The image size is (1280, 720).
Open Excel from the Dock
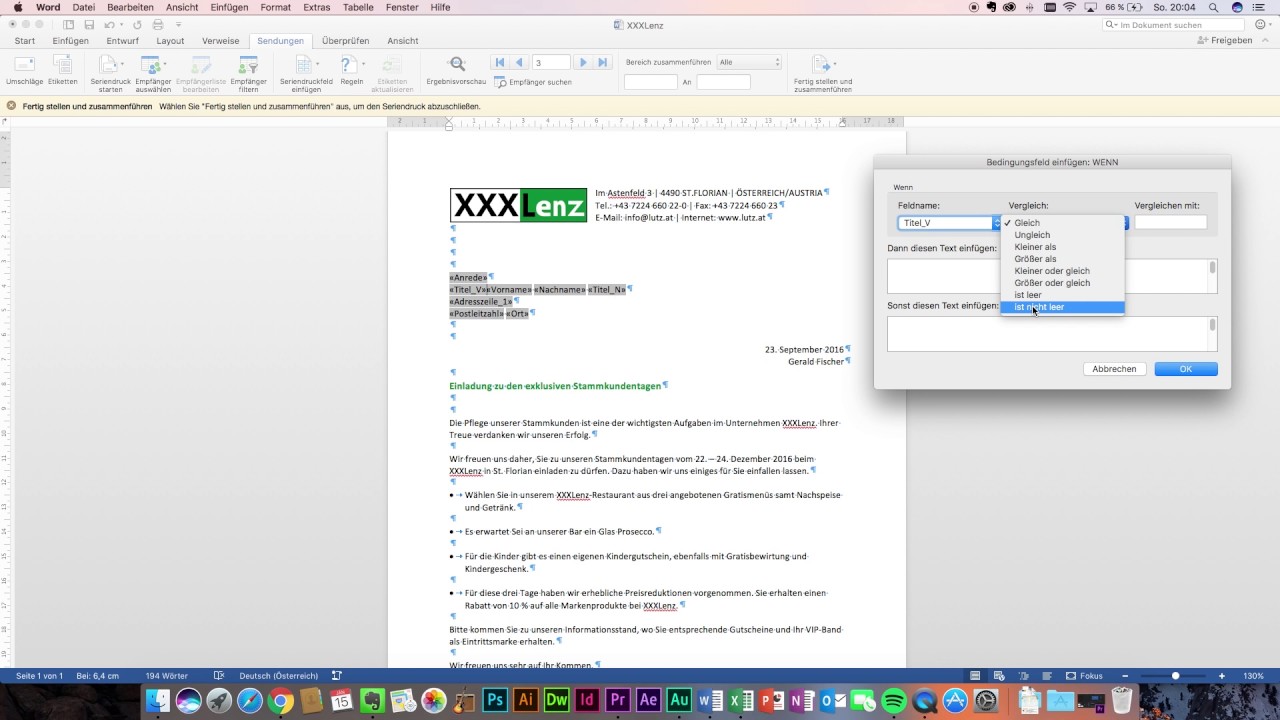pos(741,700)
